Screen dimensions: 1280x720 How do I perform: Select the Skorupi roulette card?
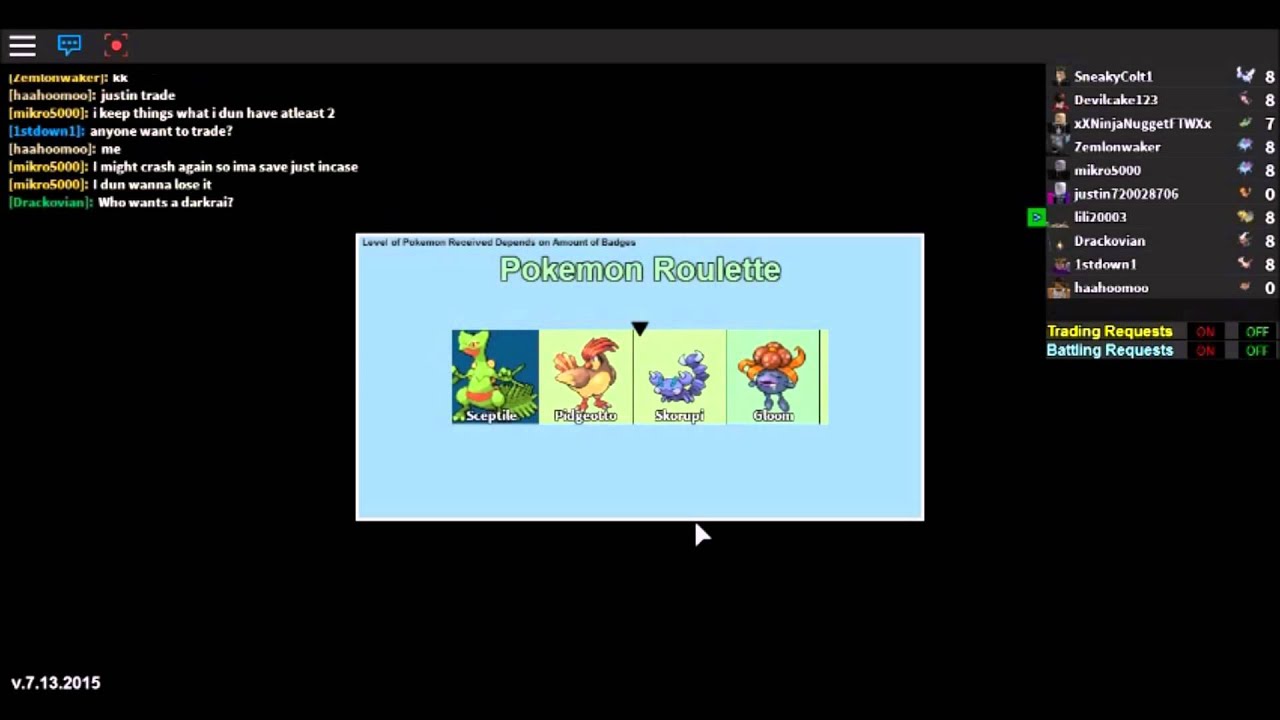tap(680, 377)
